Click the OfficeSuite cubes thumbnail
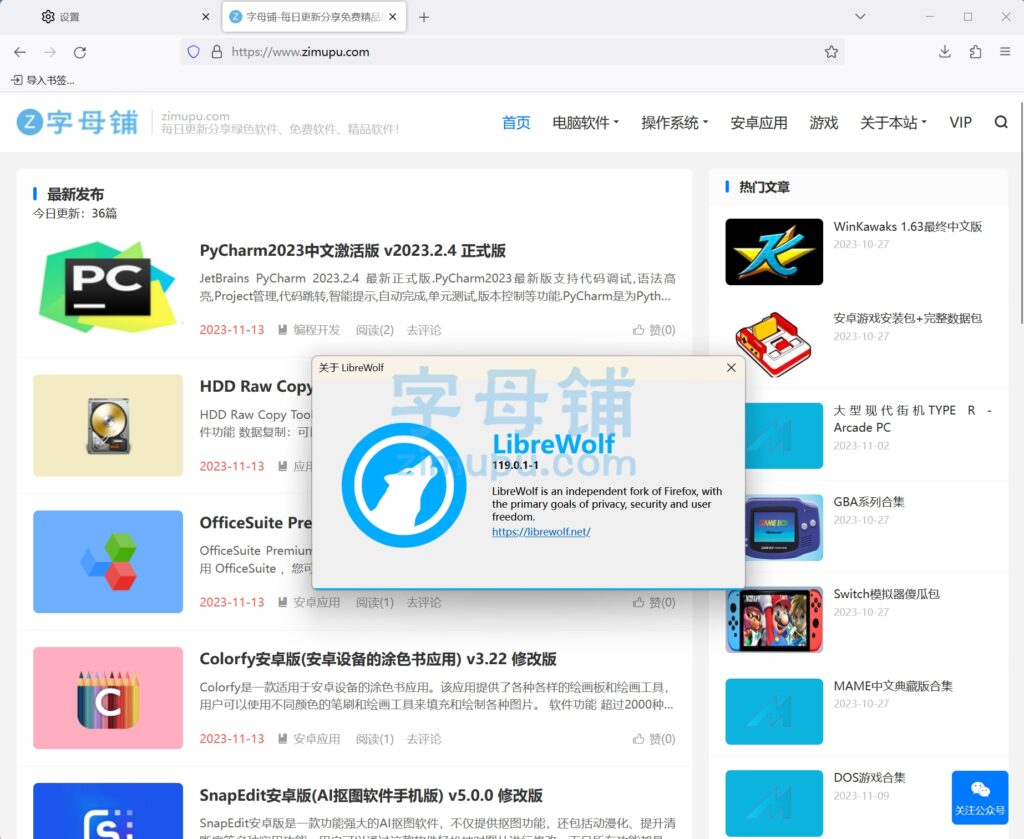This screenshot has height=839, width=1024. [108, 562]
